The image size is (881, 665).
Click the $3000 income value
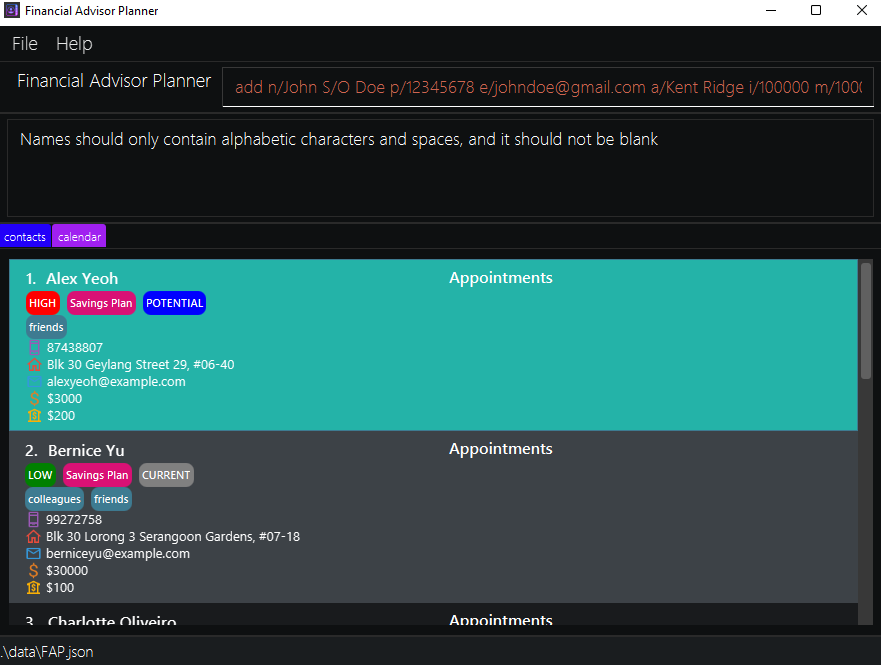pyautogui.click(x=65, y=399)
